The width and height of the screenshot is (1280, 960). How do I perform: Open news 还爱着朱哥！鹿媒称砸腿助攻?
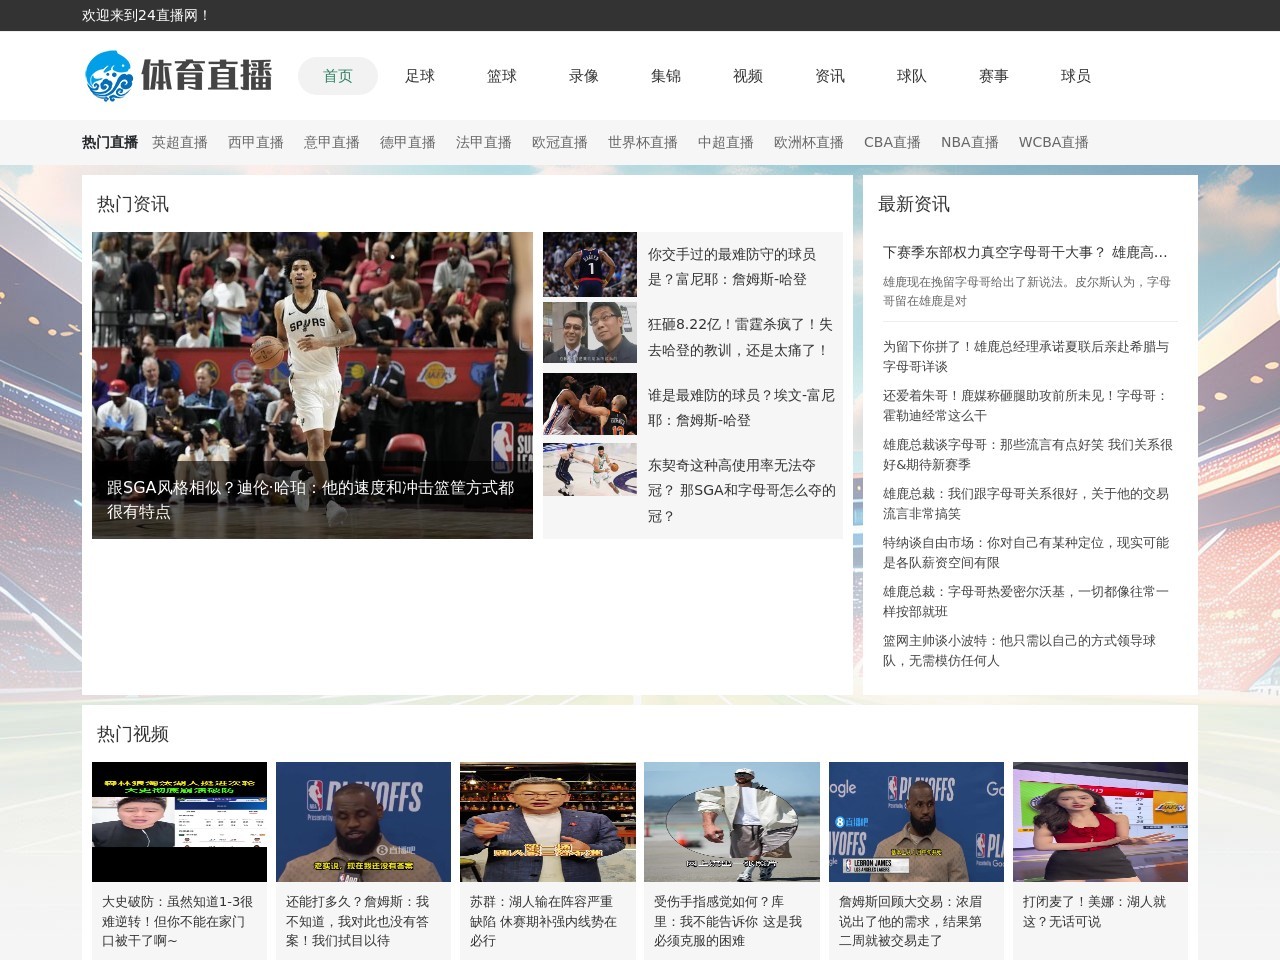(1026, 405)
